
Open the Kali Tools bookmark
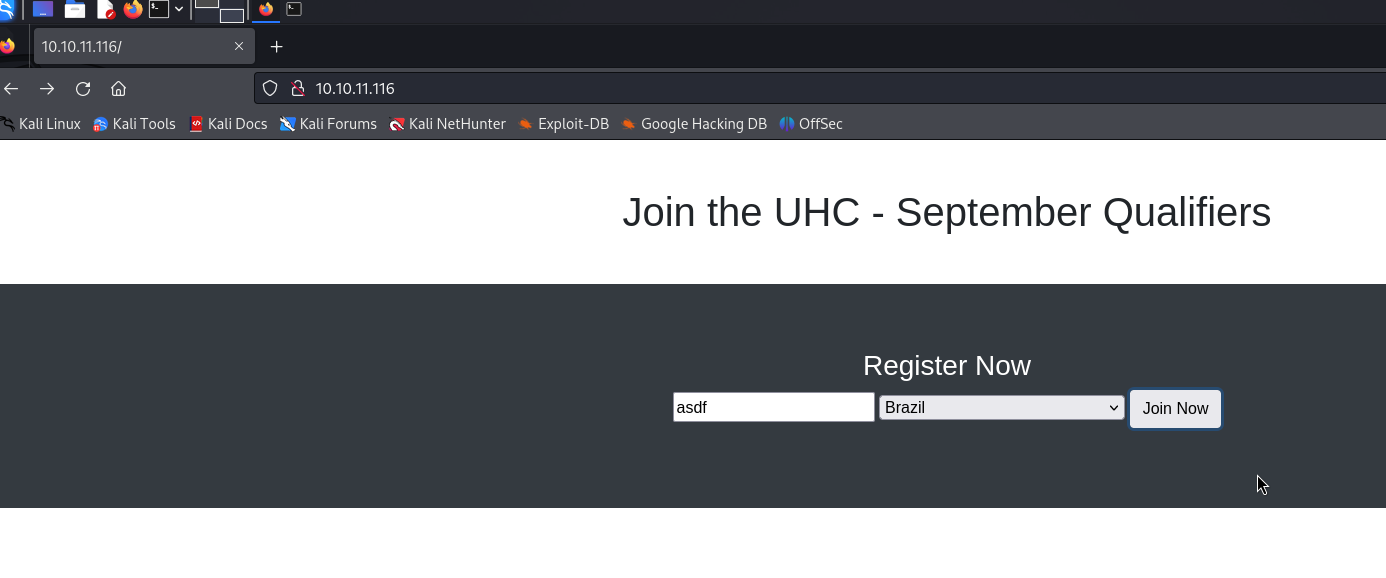pos(134,124)
